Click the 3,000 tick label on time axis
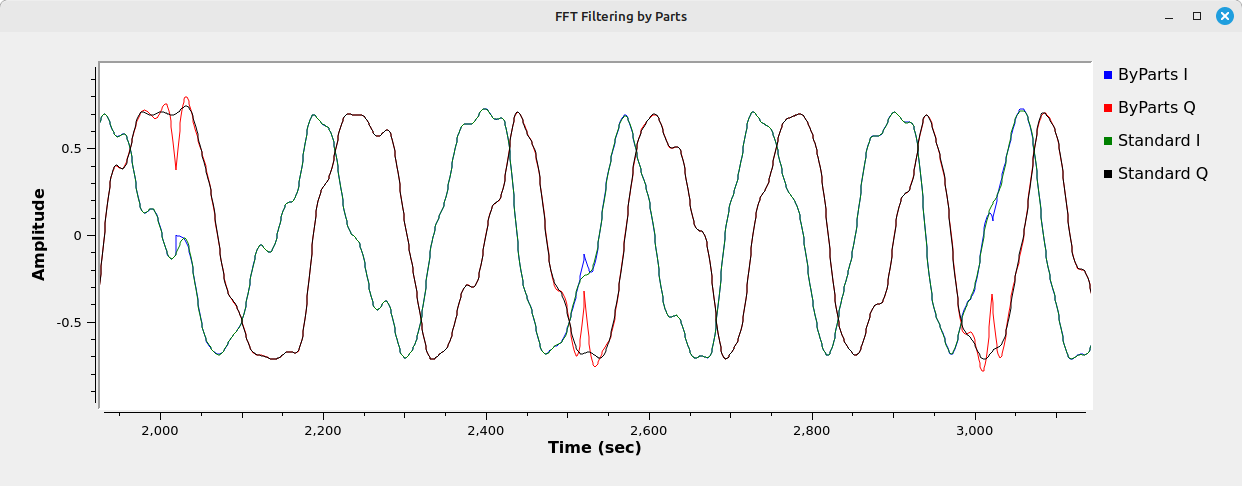 [974, 431]
